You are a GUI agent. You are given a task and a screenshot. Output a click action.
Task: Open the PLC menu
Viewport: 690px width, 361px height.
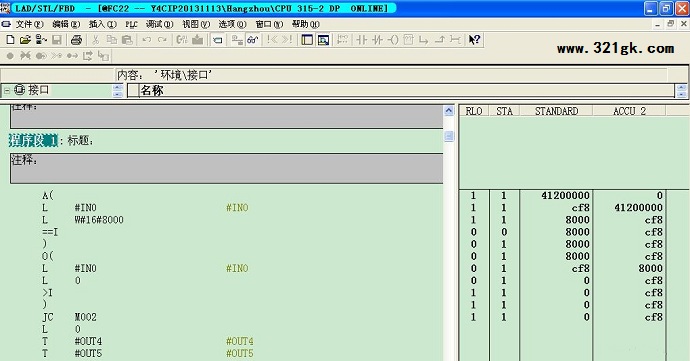pos(131,24)
